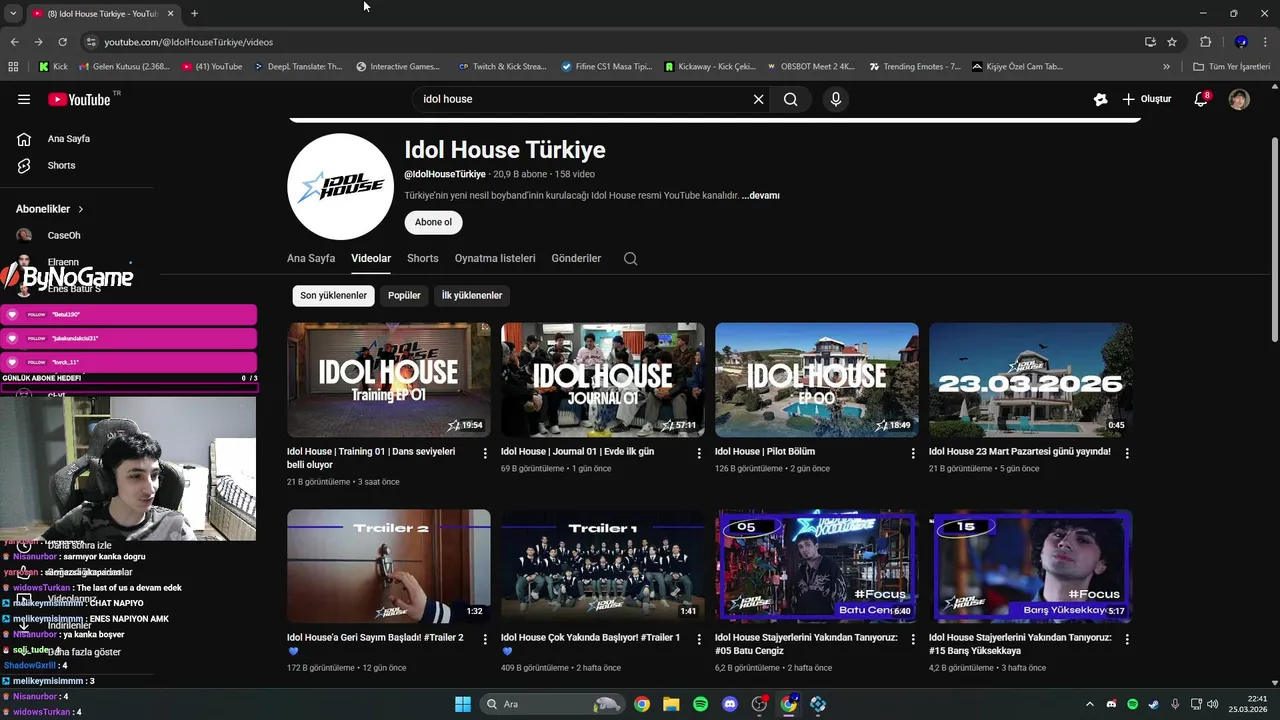Open options menu for Pilot Bölüm video

click(x=913, y=453)
